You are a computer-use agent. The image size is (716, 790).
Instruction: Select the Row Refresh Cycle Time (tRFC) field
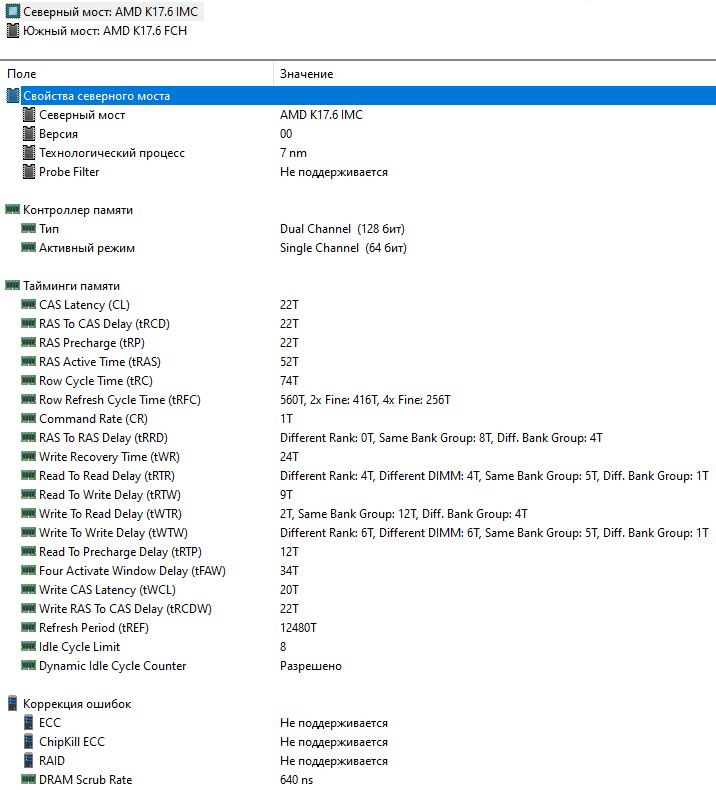(x=120, y=400)
